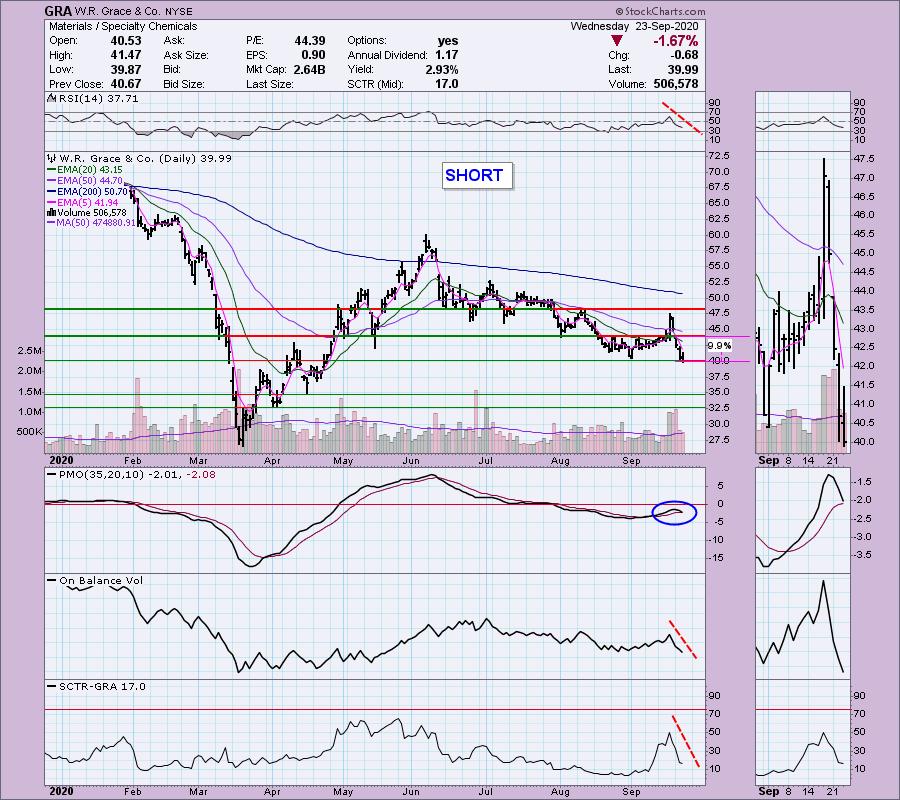Click the Options value yes
The image size is (900, 800).
pyautogui.click(x=448, y=41)
